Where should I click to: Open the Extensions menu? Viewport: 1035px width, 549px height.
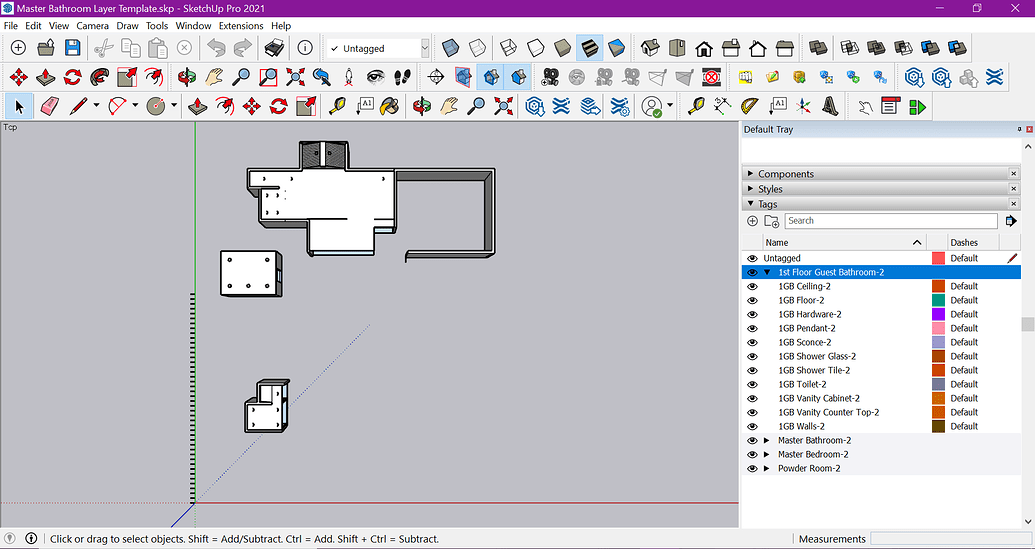[x=240, y=25]
